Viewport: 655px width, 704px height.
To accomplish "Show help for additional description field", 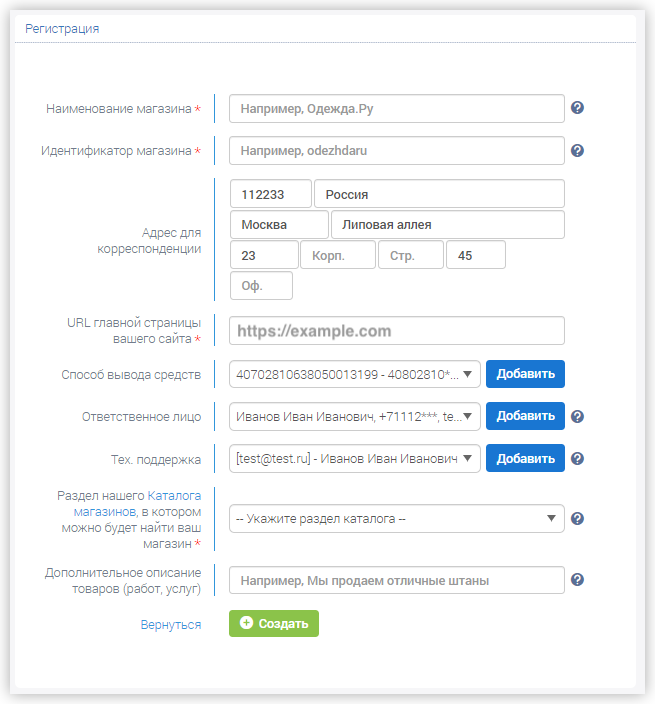I will (577, 580).
